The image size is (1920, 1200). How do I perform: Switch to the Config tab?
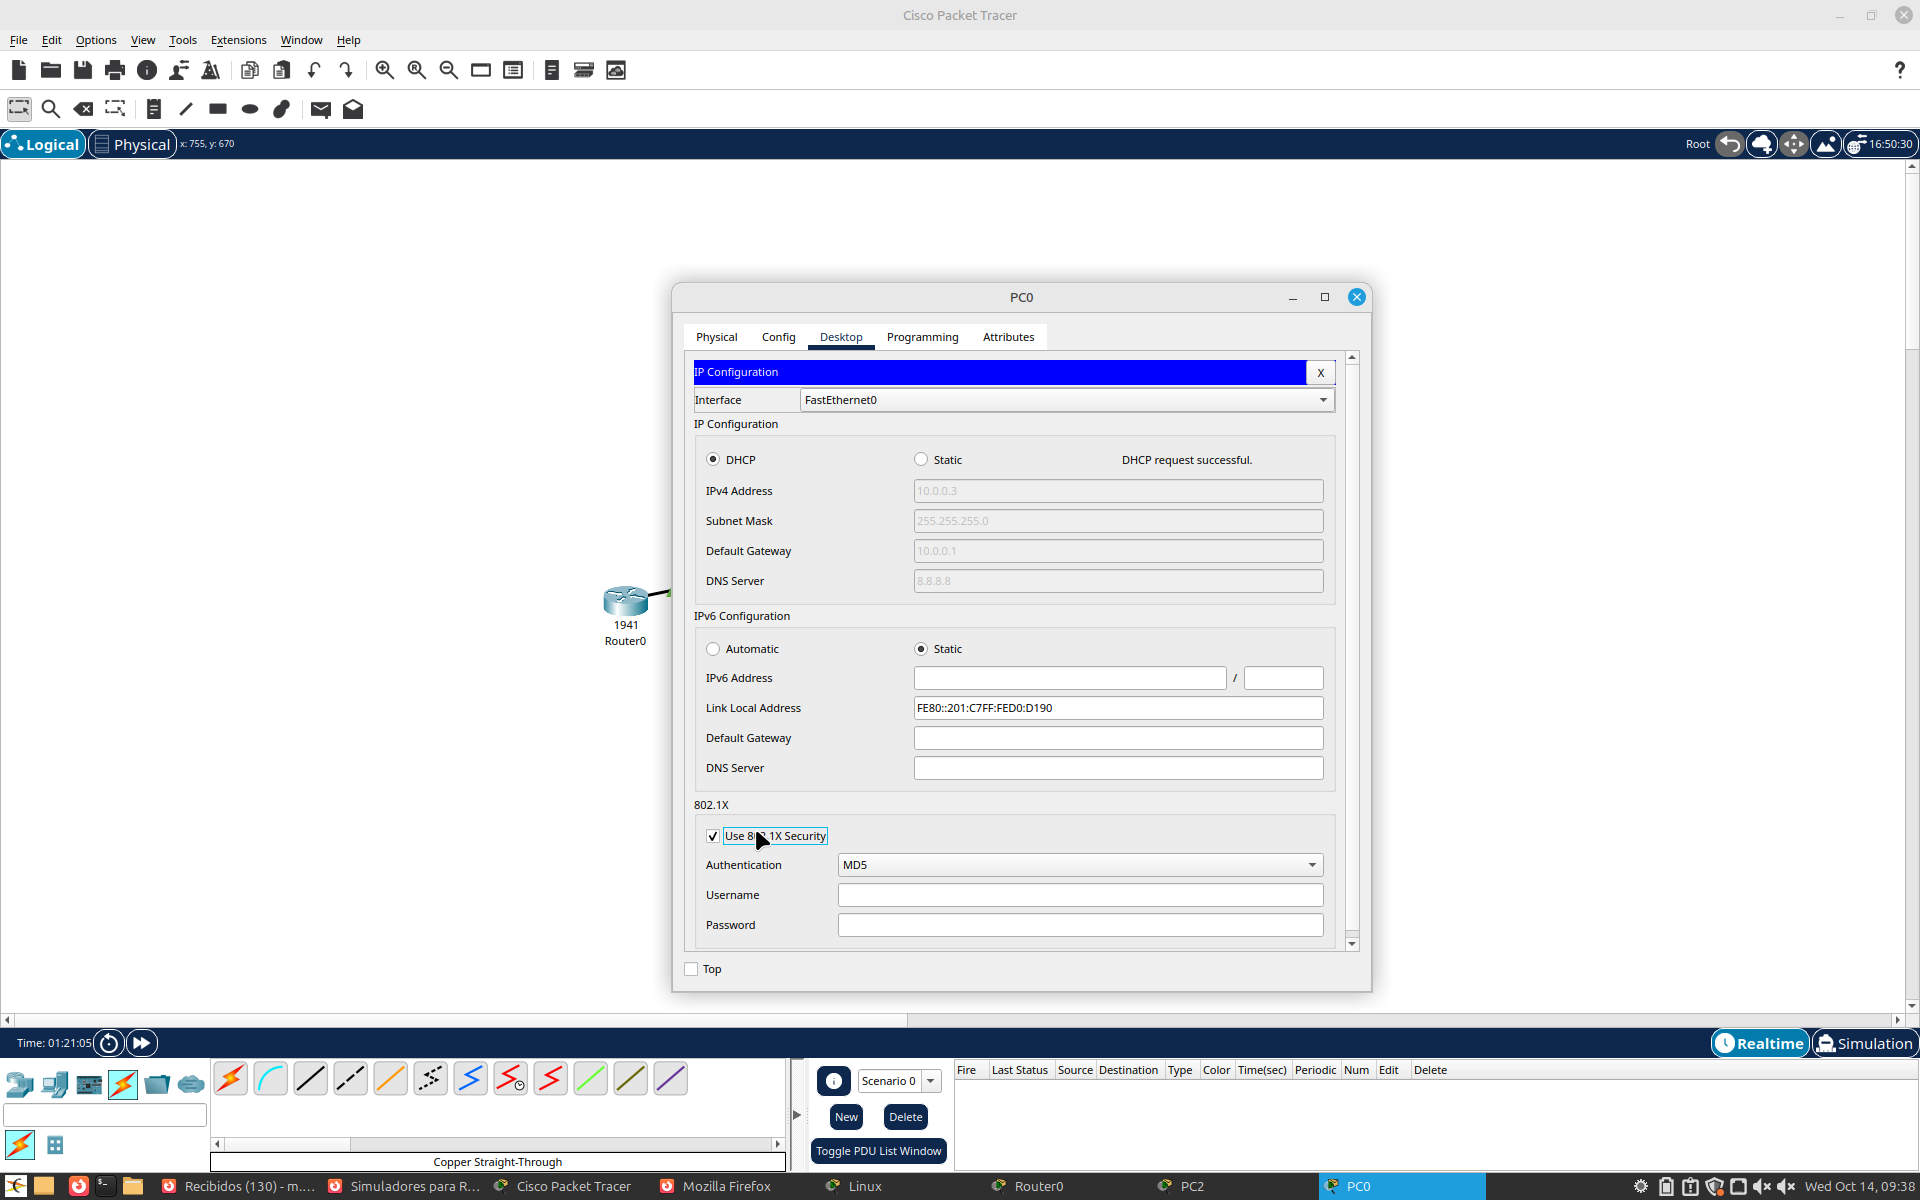(778, 337)
